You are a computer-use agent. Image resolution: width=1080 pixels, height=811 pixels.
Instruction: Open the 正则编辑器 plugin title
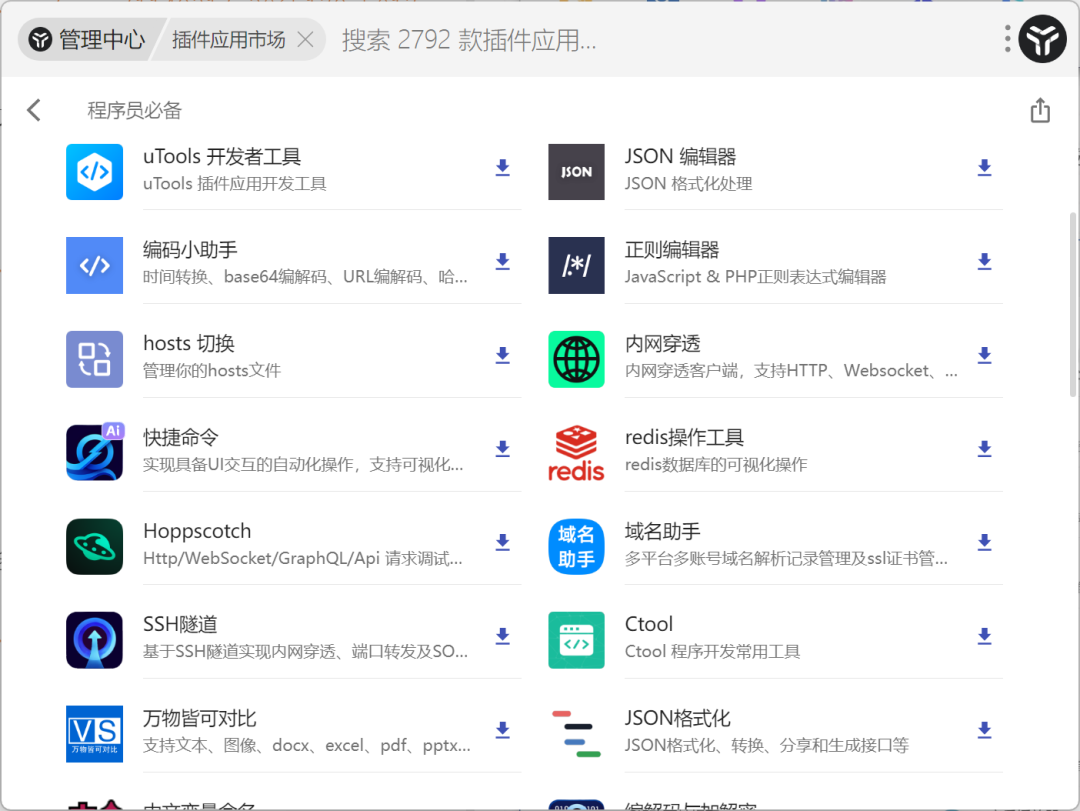click(672, 250)
